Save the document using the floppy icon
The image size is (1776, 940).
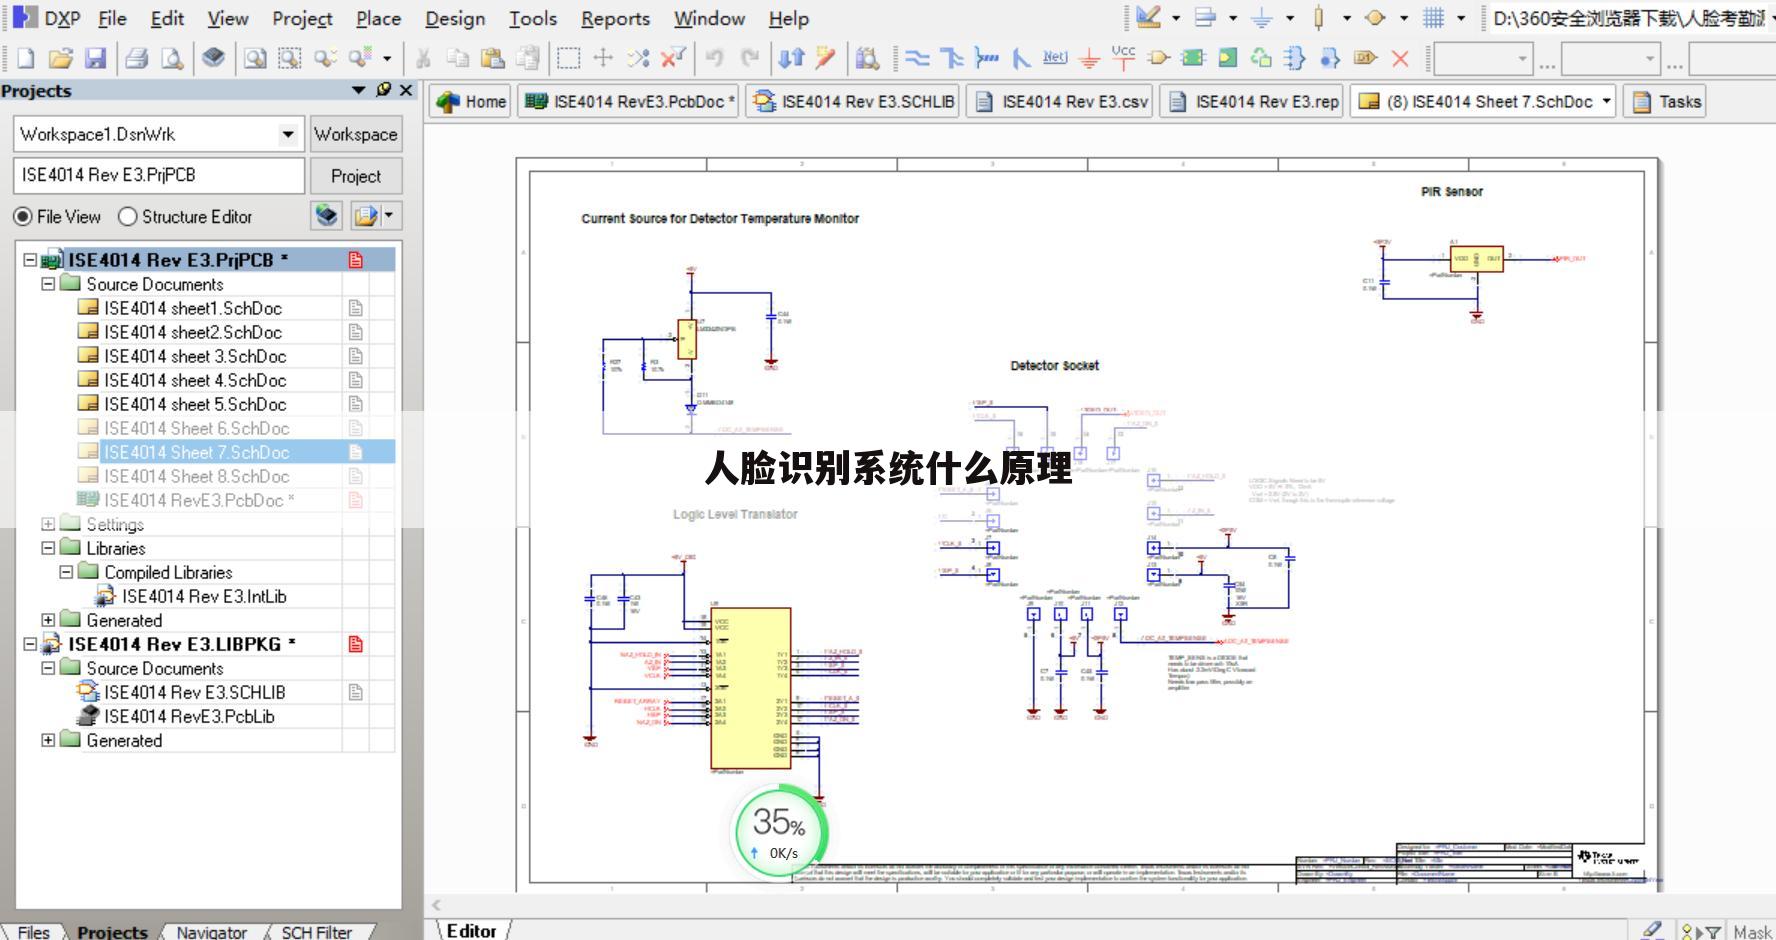(95, 59)
